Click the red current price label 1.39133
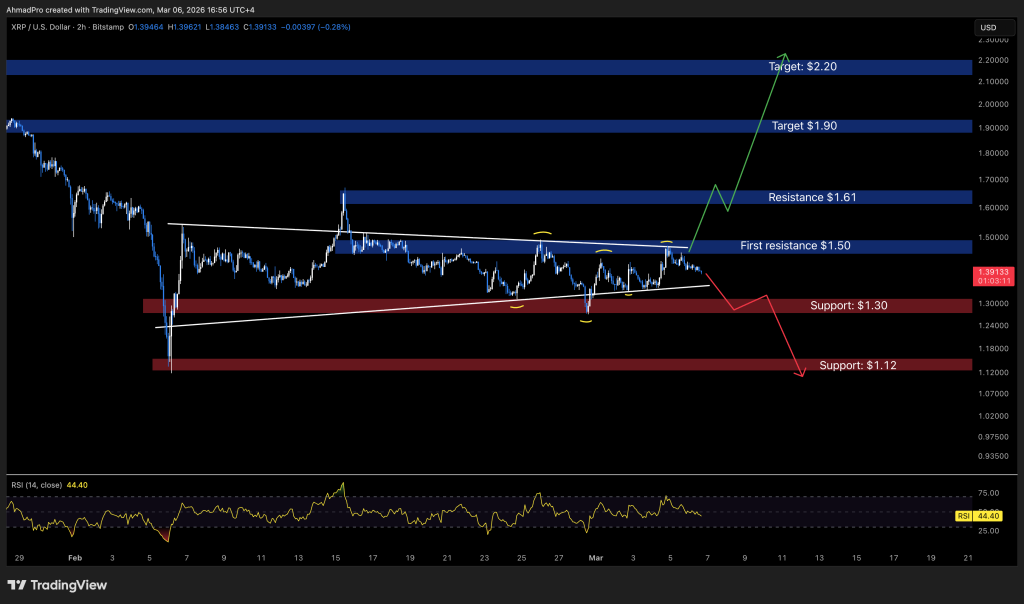The height and width of the screenshot is (604, 1024). 992,272
